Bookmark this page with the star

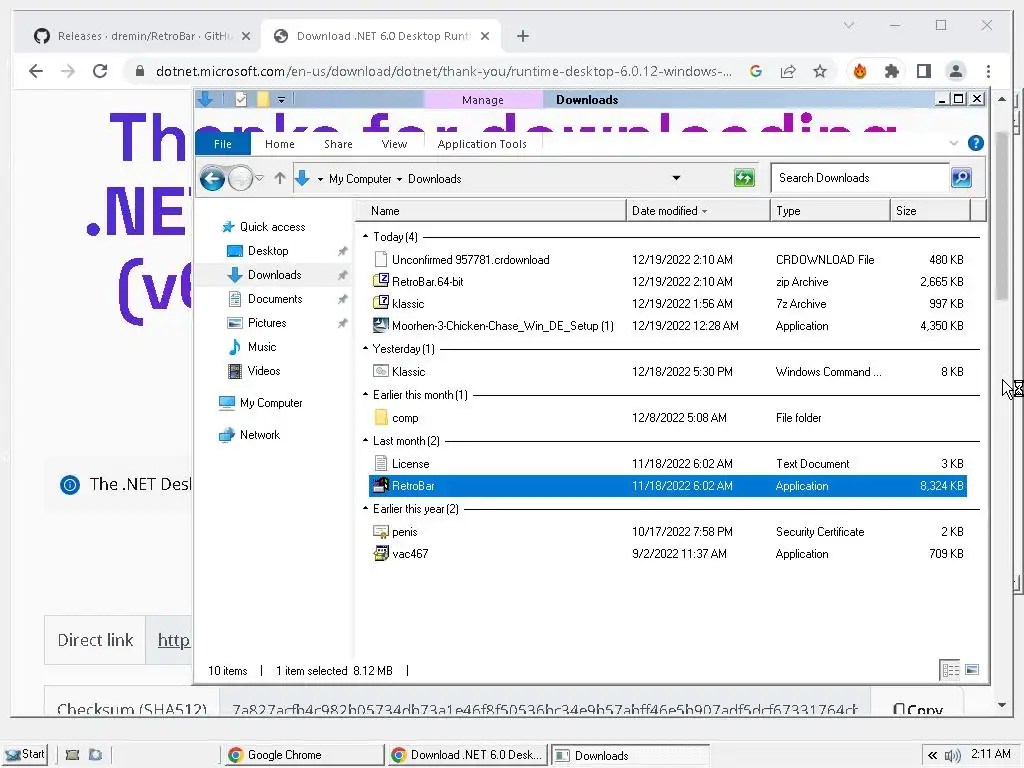[x=820, y=71]
